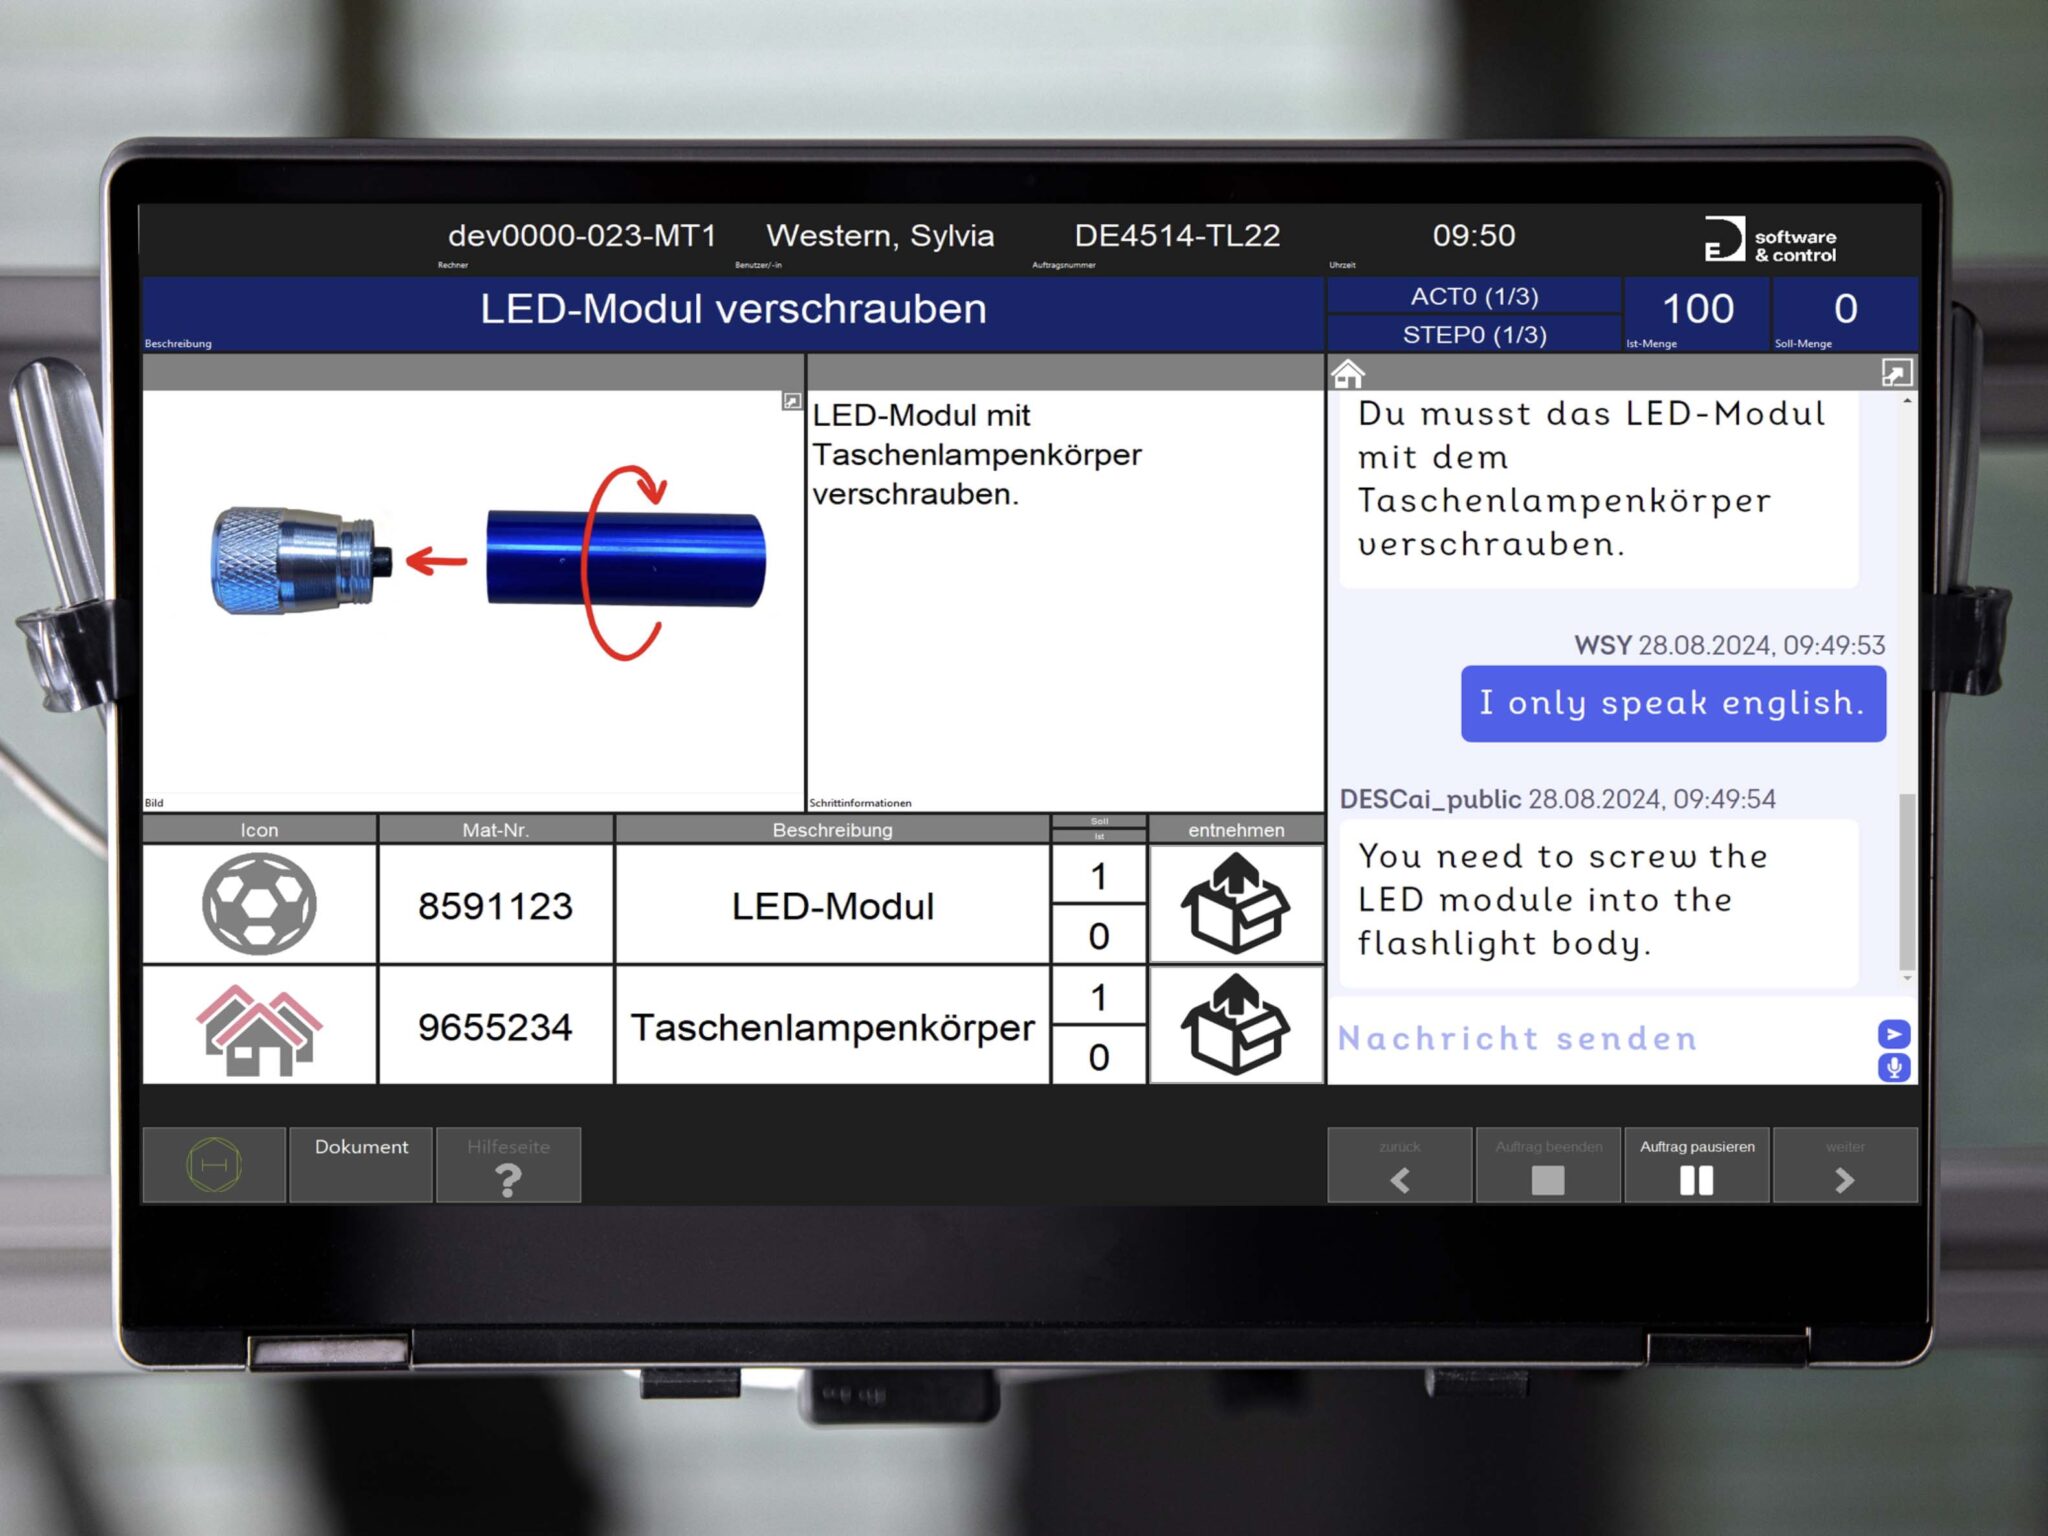End the order via Auftrag beenden
Image resolution: width=2048 pixels, height=1536 pixels.
click(1547, 1164)
